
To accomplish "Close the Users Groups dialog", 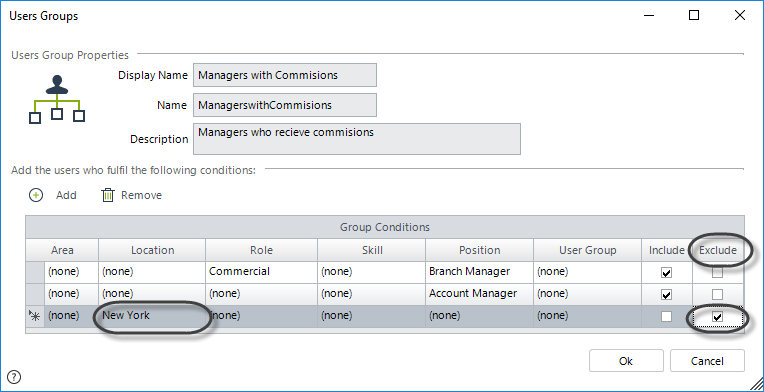I will click(740, 16).
